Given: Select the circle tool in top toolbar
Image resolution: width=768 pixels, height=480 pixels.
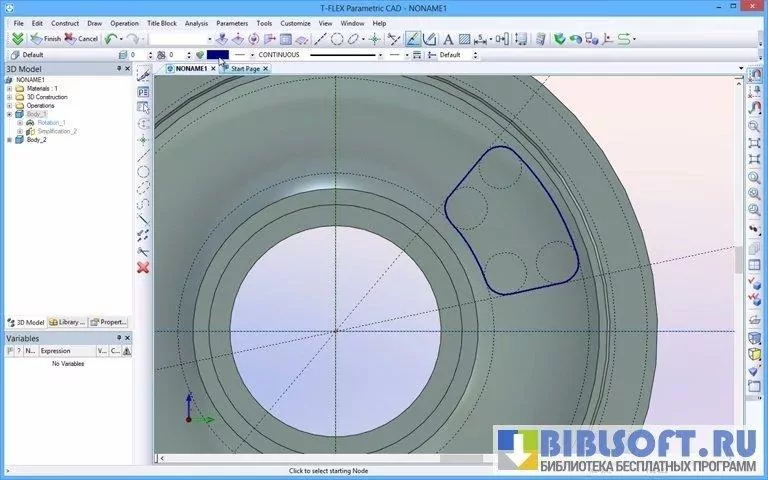Looking at the screenshot, I should pos(338,39).
